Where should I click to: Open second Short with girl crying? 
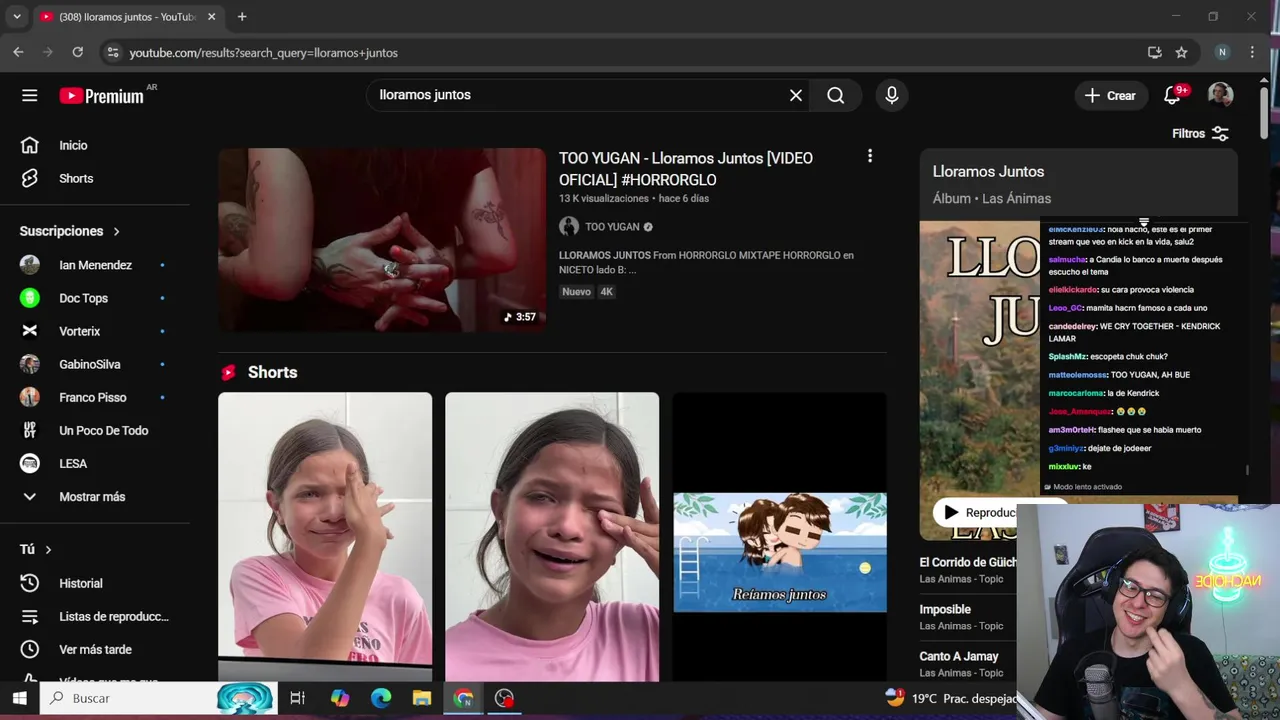(552, 536)
